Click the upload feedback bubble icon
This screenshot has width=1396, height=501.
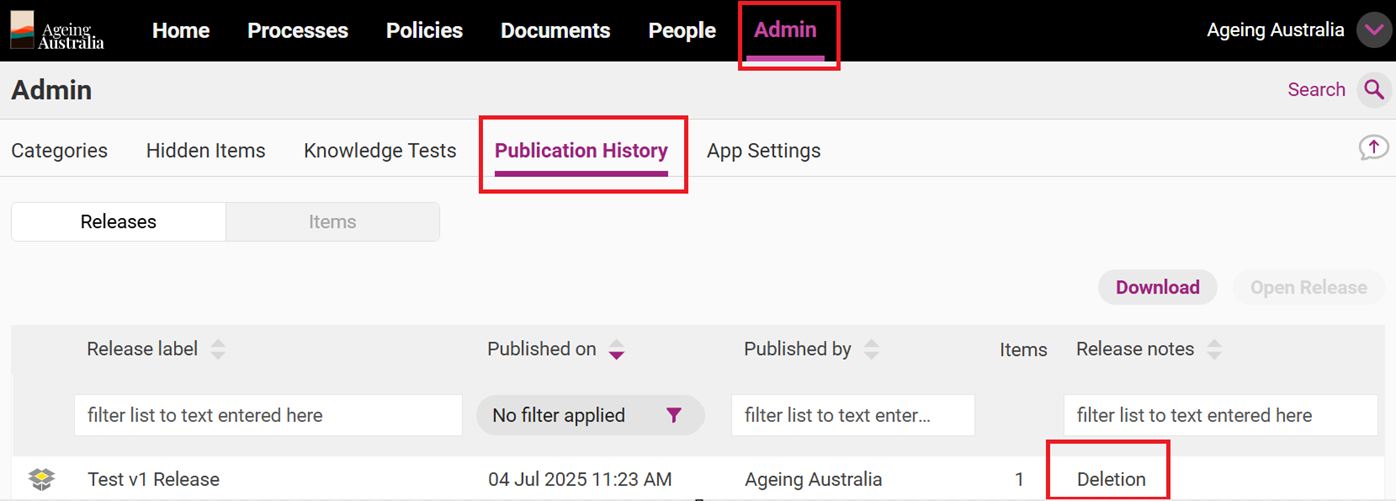pyautogui.click(x=1373, y=148)
